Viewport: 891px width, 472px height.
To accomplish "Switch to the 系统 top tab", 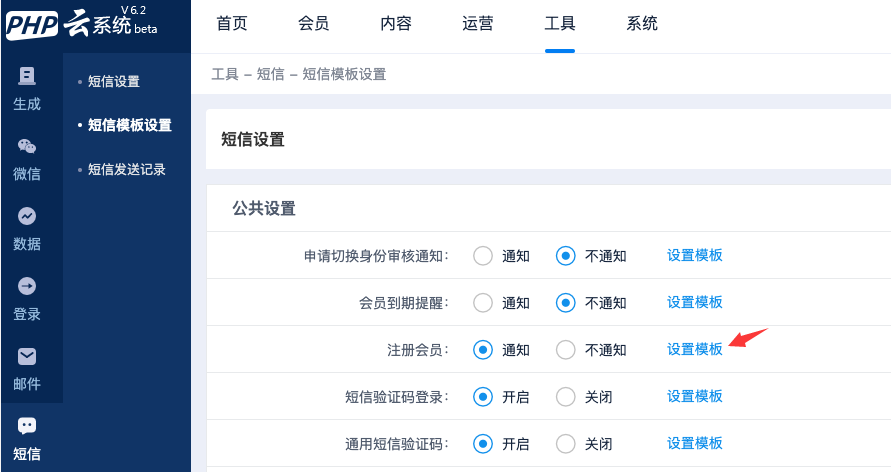I will click(x=642, y=24).
